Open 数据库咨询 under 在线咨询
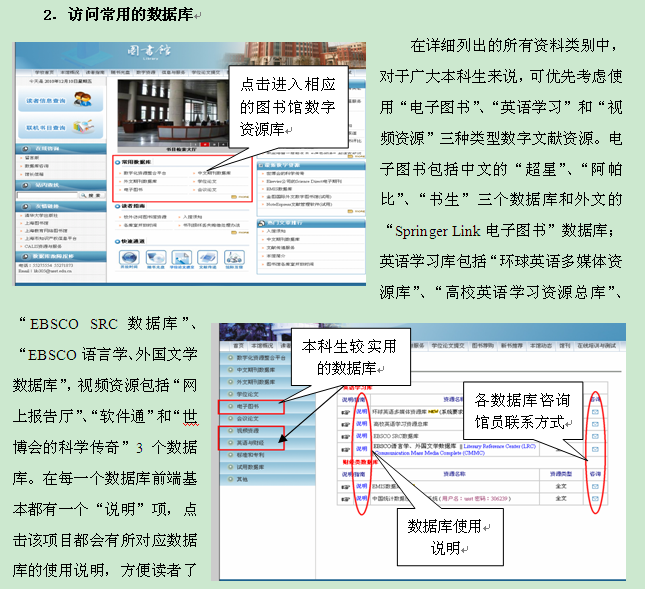The width and height of the screenshot is (645, 589). tap(36, 166)
